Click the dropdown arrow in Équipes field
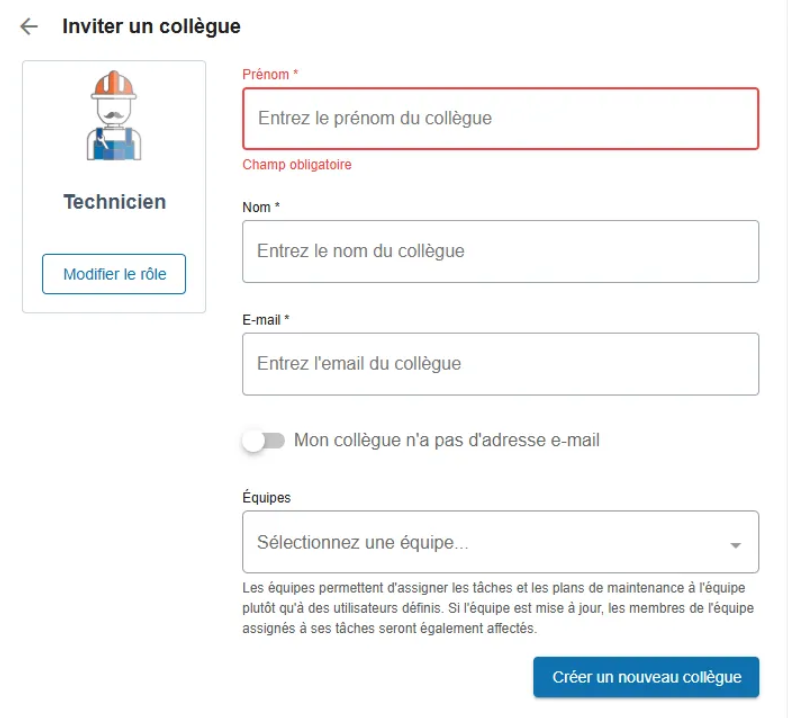This screenshot has height=718, width=788. coord(735,545)
